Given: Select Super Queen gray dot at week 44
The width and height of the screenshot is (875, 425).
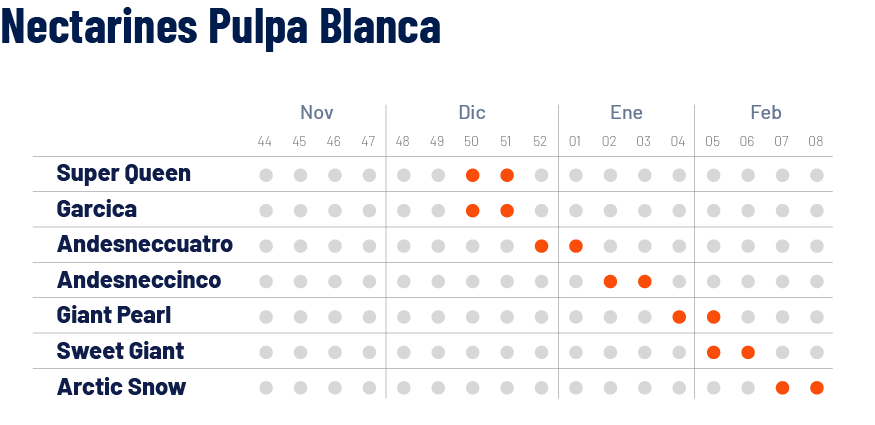Looking at the screenshot, I should [x=266, y=175].
